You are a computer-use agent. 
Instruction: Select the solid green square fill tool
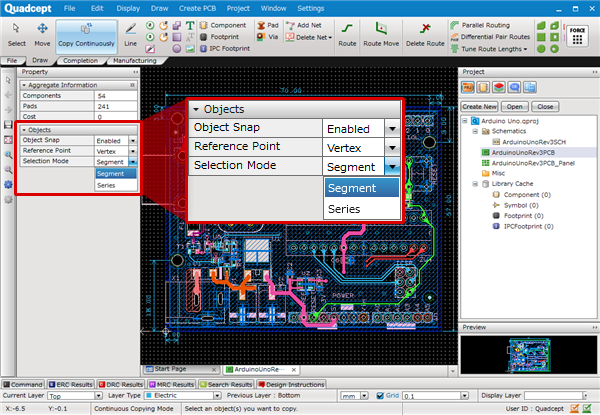point(541,37)
